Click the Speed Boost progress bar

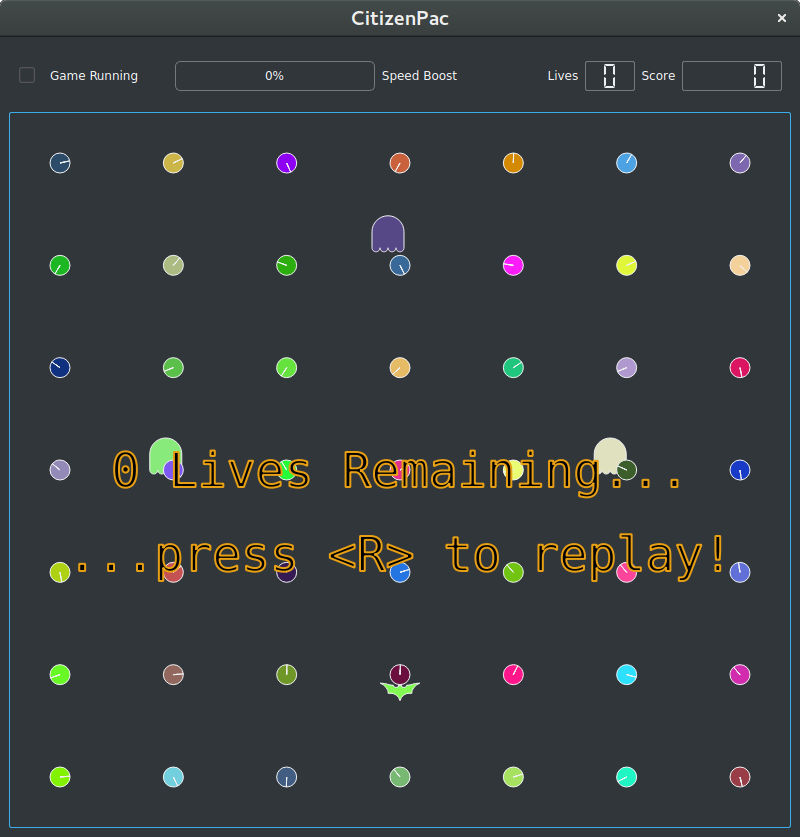coord(275,76)
